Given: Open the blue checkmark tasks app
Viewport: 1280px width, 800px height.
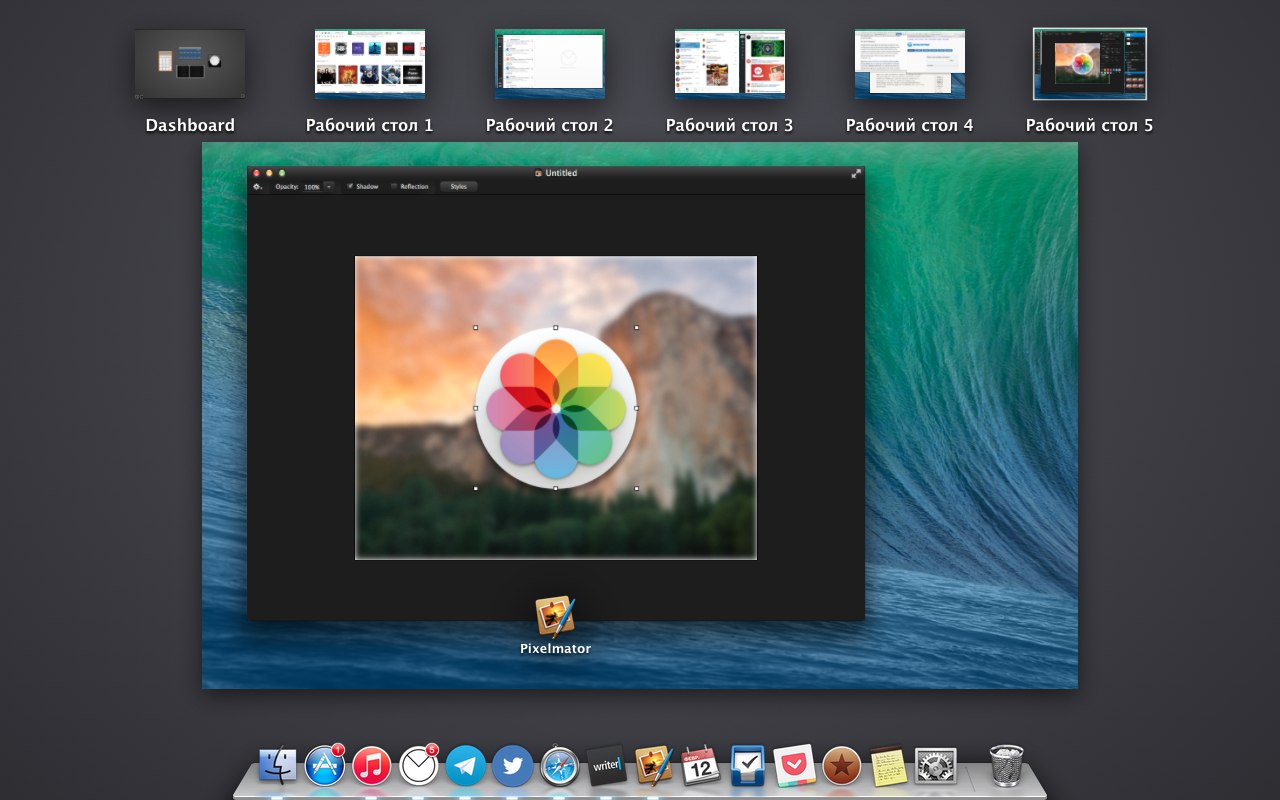Looking at the screenshot, I should [x=748, y=766].
